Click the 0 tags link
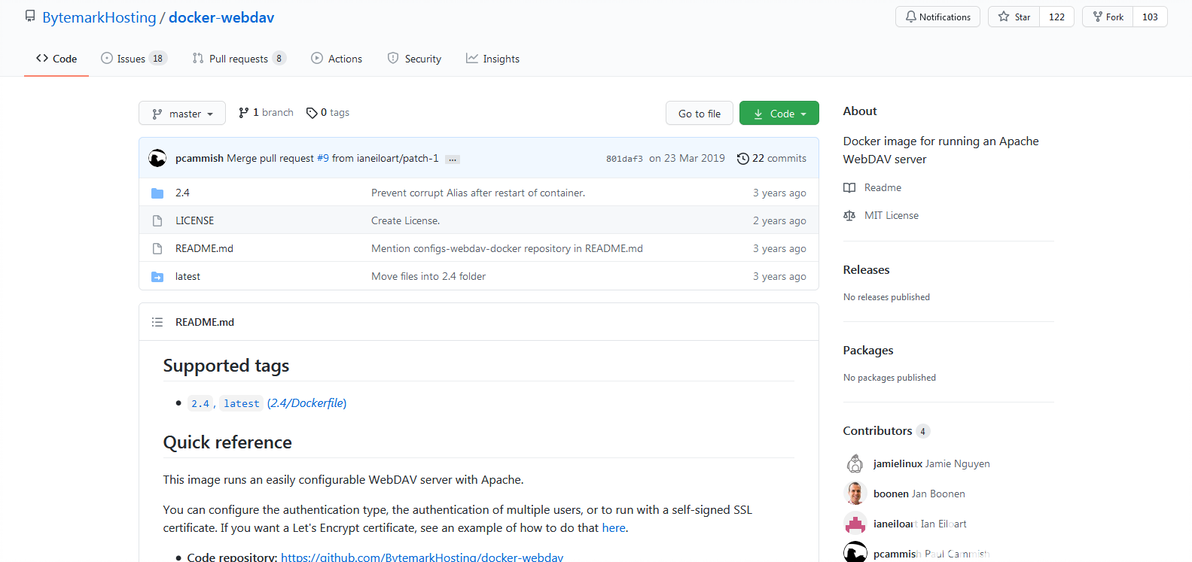This screenshot has width=1192, height=562. (x=328, y=113)
